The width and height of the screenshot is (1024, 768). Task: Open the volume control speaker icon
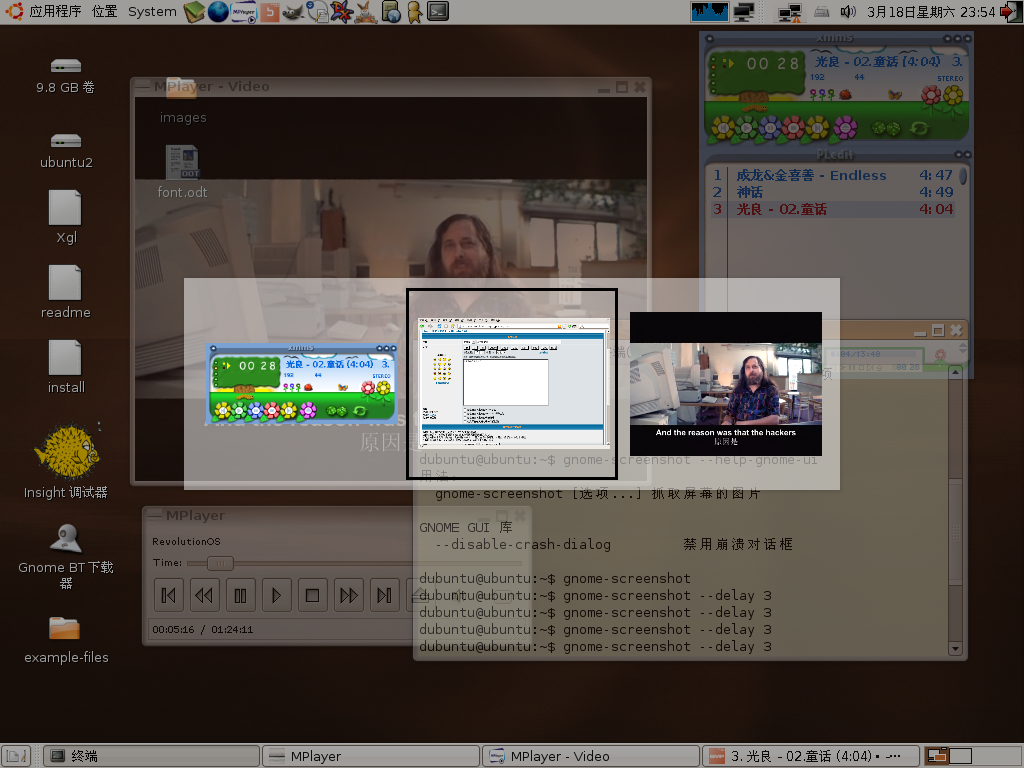pyautogui.click(x=848, y=11)
